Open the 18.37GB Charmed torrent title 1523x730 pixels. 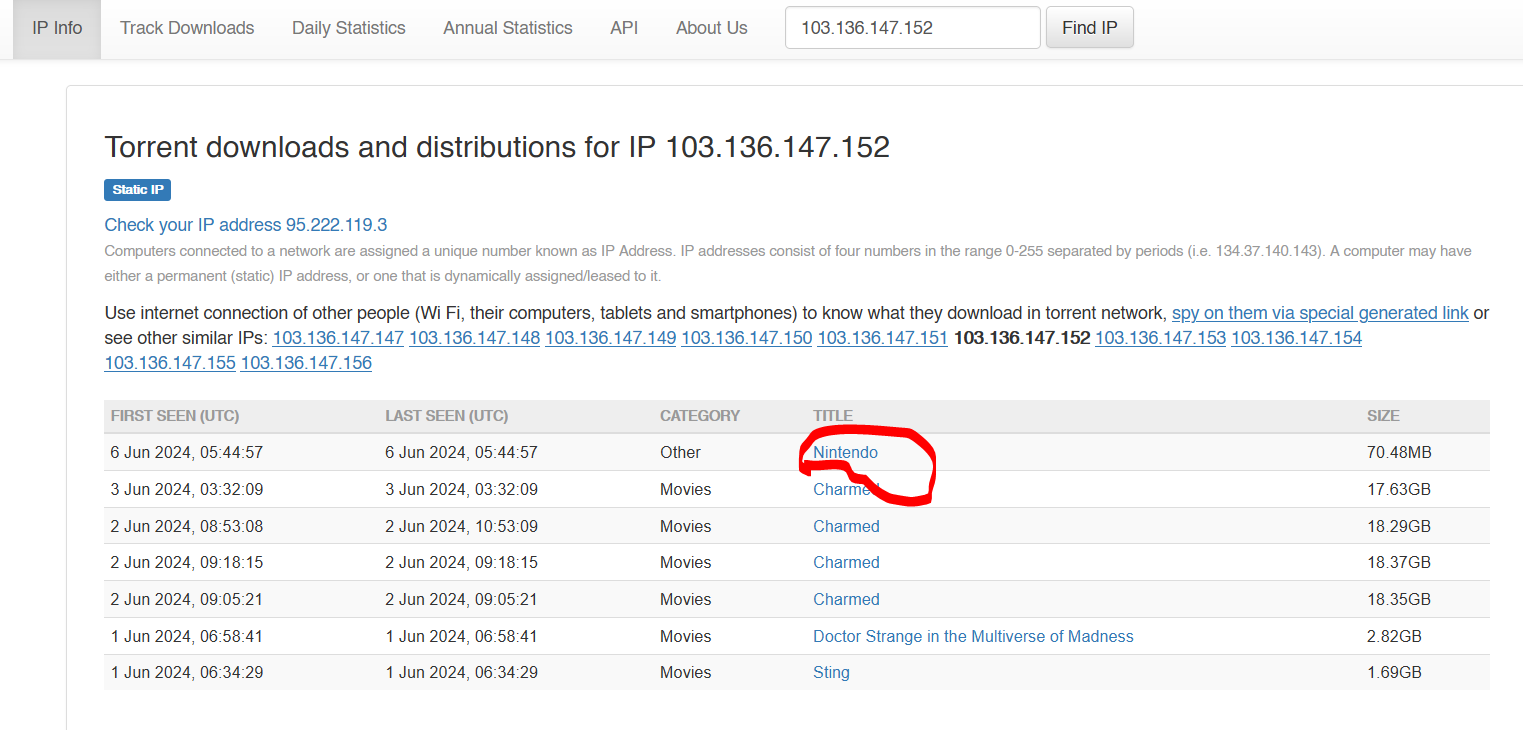click(846, 563)
